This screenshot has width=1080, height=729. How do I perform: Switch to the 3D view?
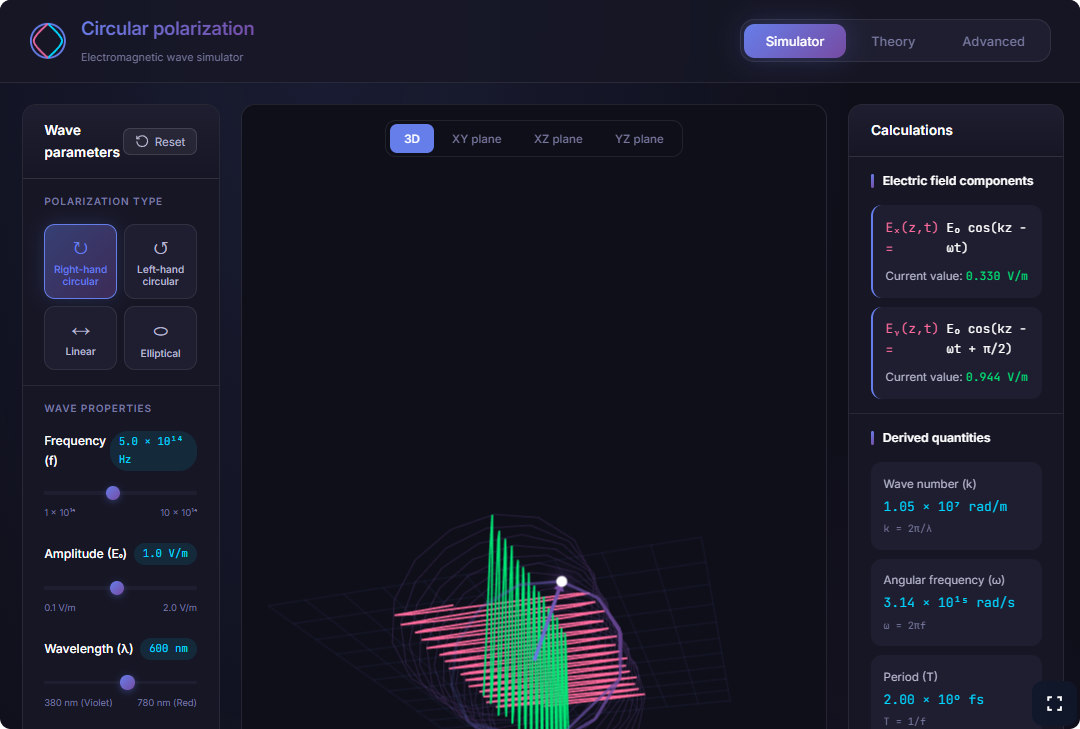tap(412, 138)
